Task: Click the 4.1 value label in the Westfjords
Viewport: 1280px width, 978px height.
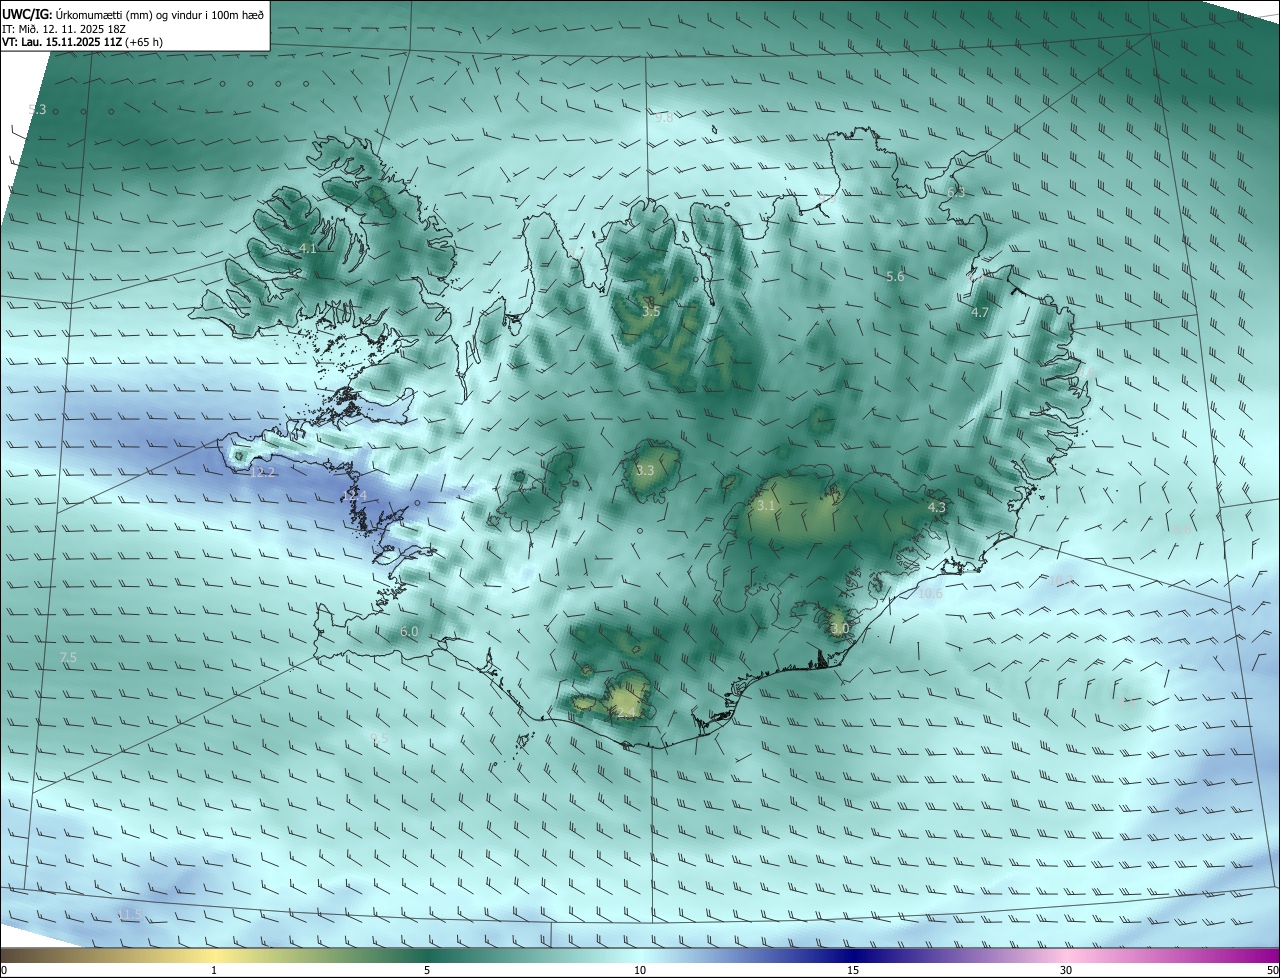Action: click(x=308, y=248)
